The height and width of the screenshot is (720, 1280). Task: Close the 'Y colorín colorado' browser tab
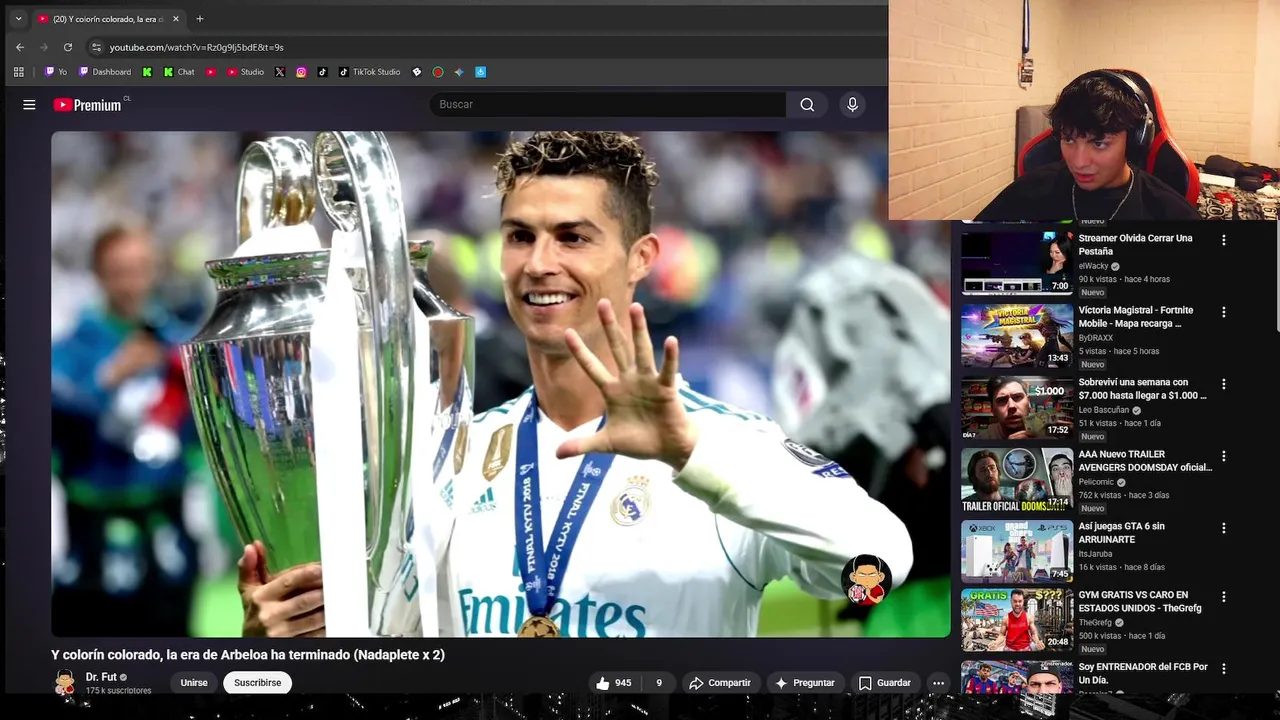tap(176, 19)
